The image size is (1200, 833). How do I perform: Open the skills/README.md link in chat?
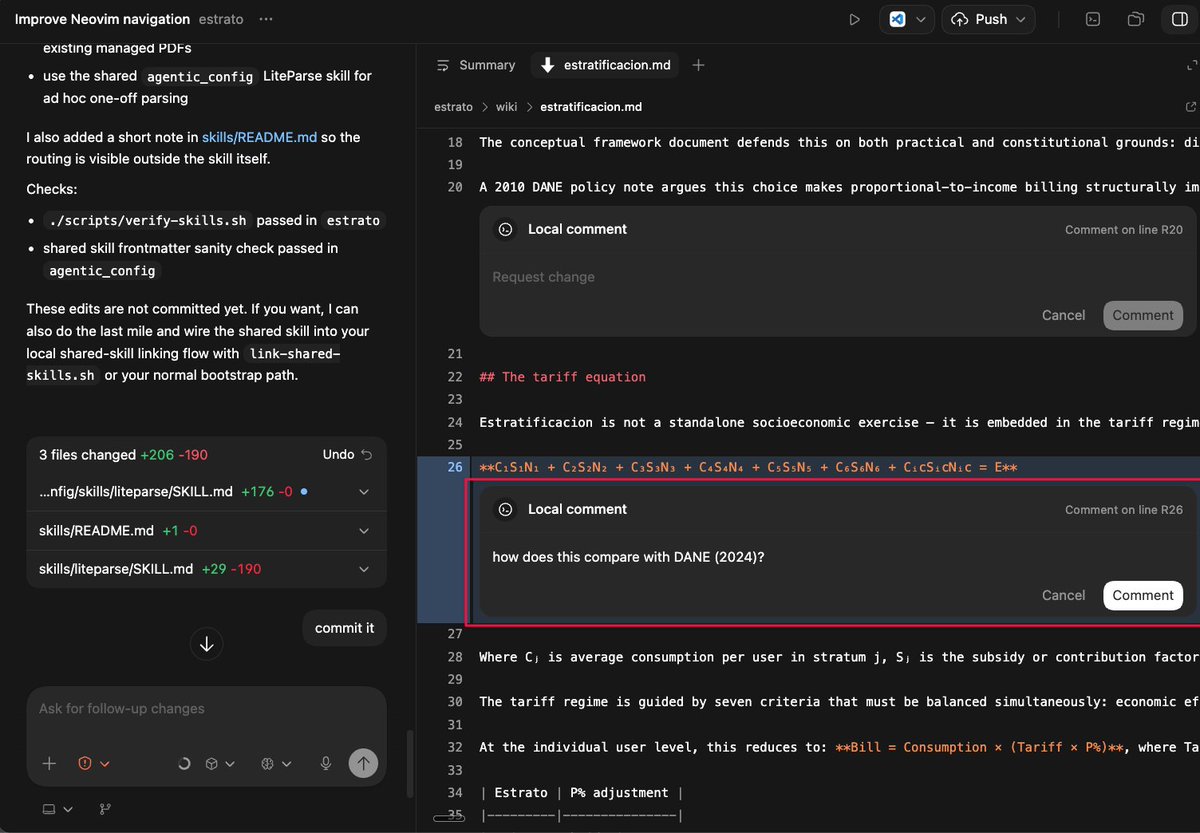(259, 137)
